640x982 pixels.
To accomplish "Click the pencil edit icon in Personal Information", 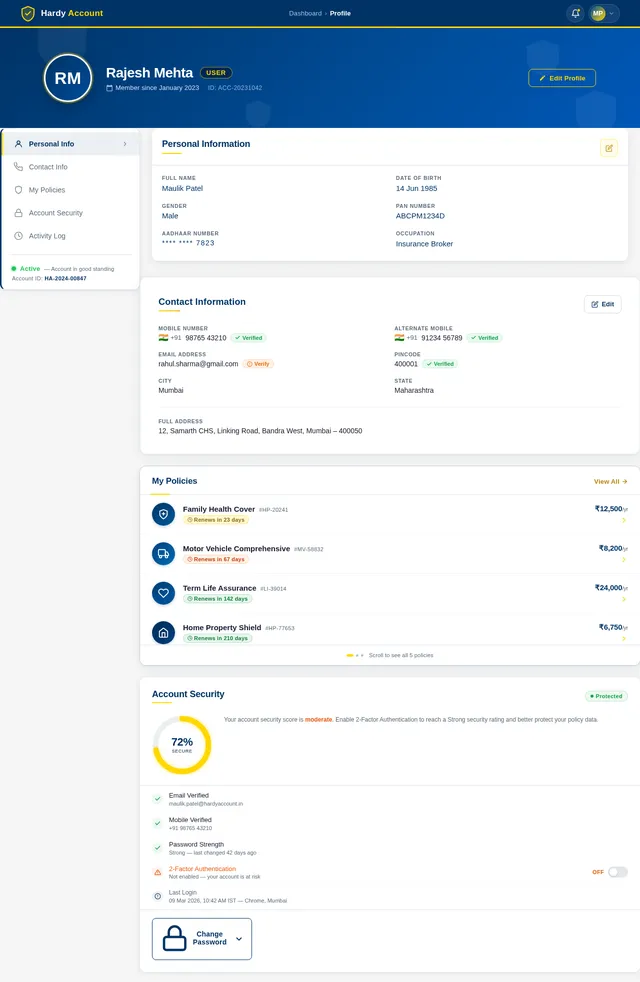I will 609,148.
